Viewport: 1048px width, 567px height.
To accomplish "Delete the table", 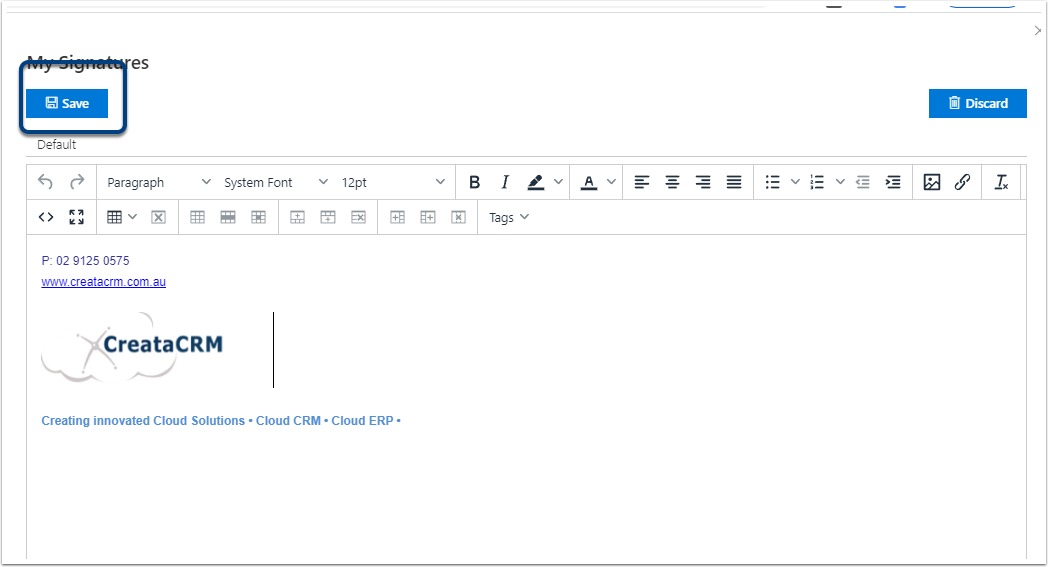I will point(158,217).
